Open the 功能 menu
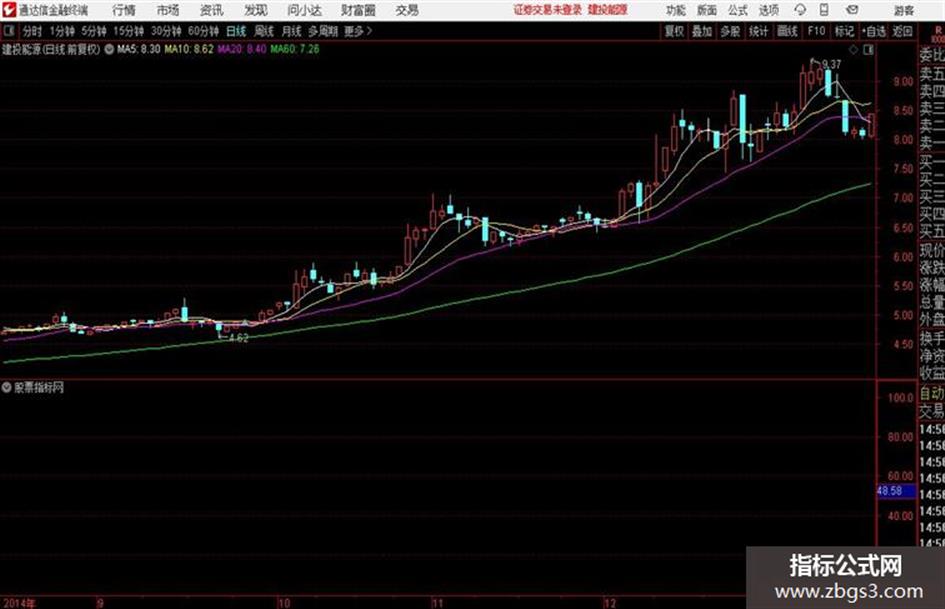Image resolution: width=945 pixels, height=609 pixels. click(676, 10)
